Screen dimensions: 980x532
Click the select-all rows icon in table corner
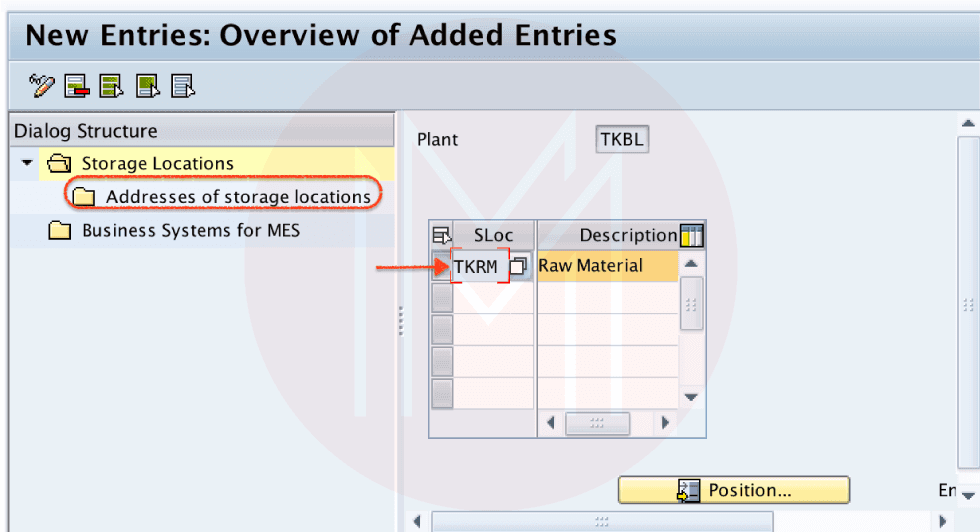[441, 236]
